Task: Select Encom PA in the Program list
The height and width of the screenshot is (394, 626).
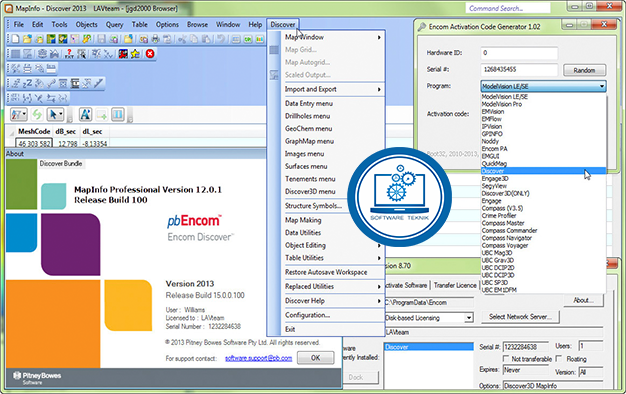Action: tap(543, 149)
